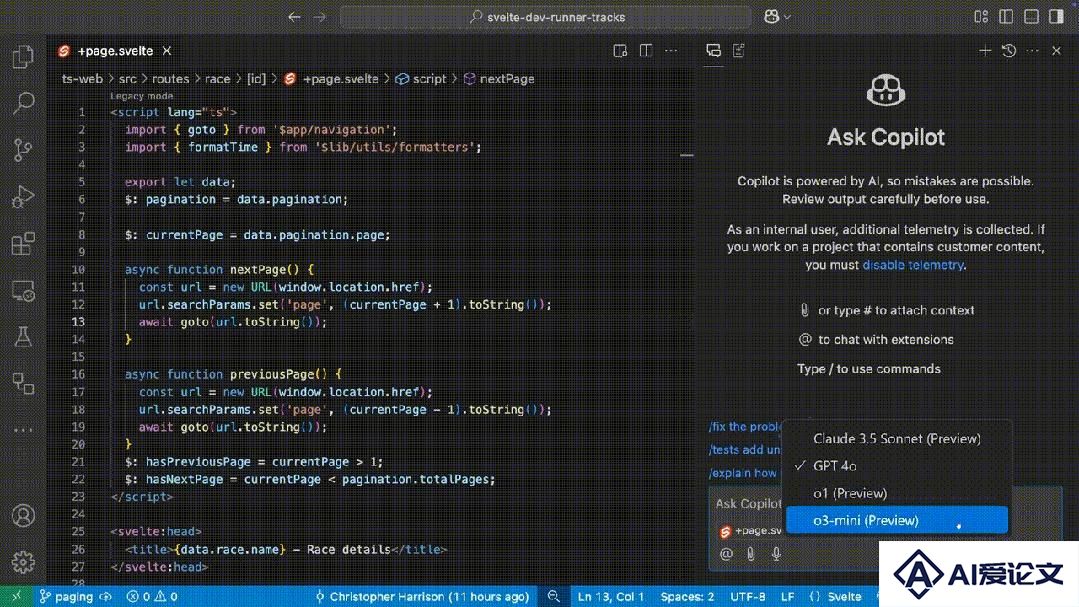Choose o3-mini (Preview) model

[897, 520]
